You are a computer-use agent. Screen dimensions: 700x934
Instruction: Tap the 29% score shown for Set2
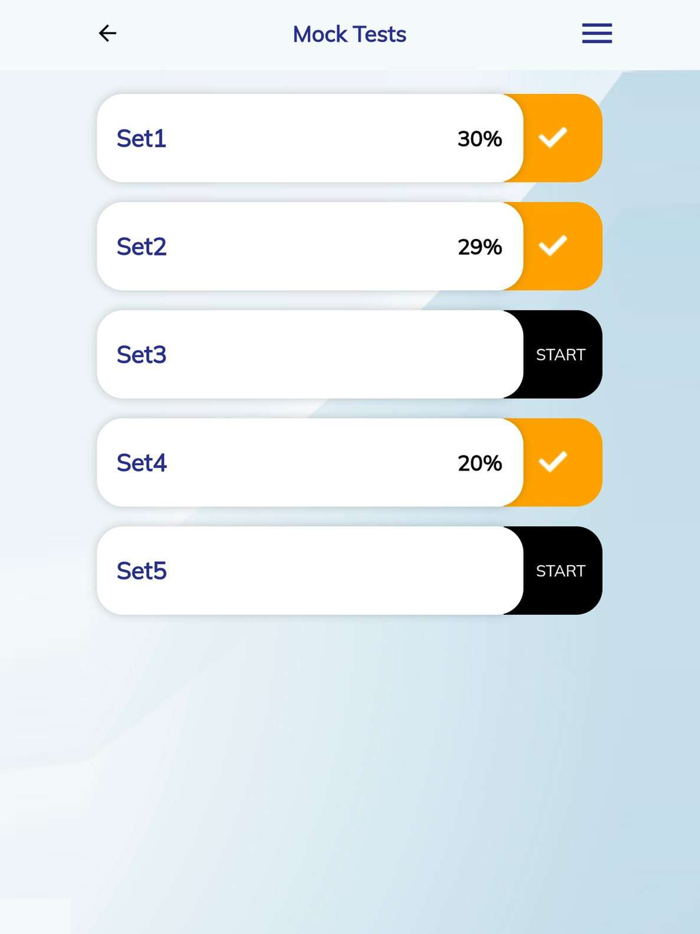[x=478, y=247]
